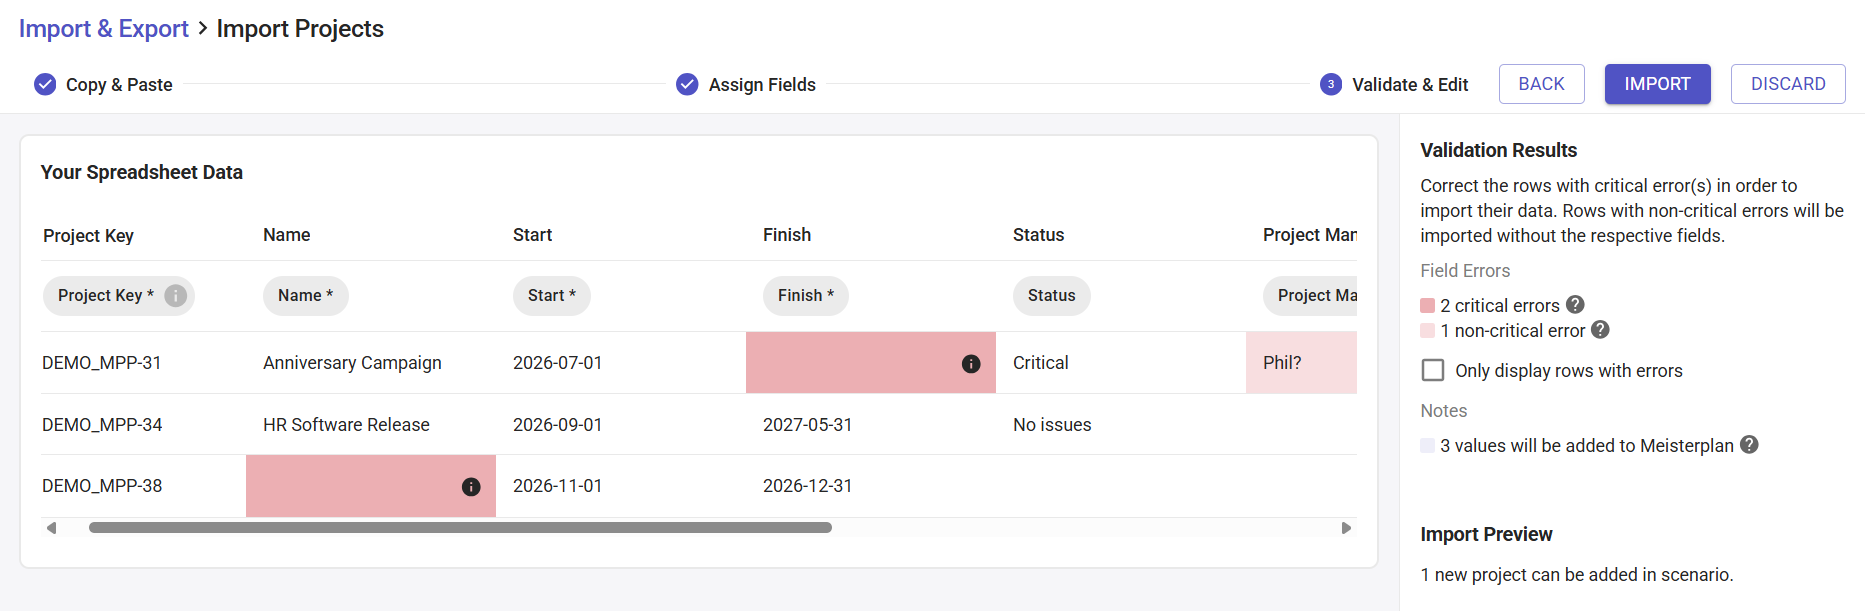Click the Assign Fields step checkmark

click(x=687, y=84)
